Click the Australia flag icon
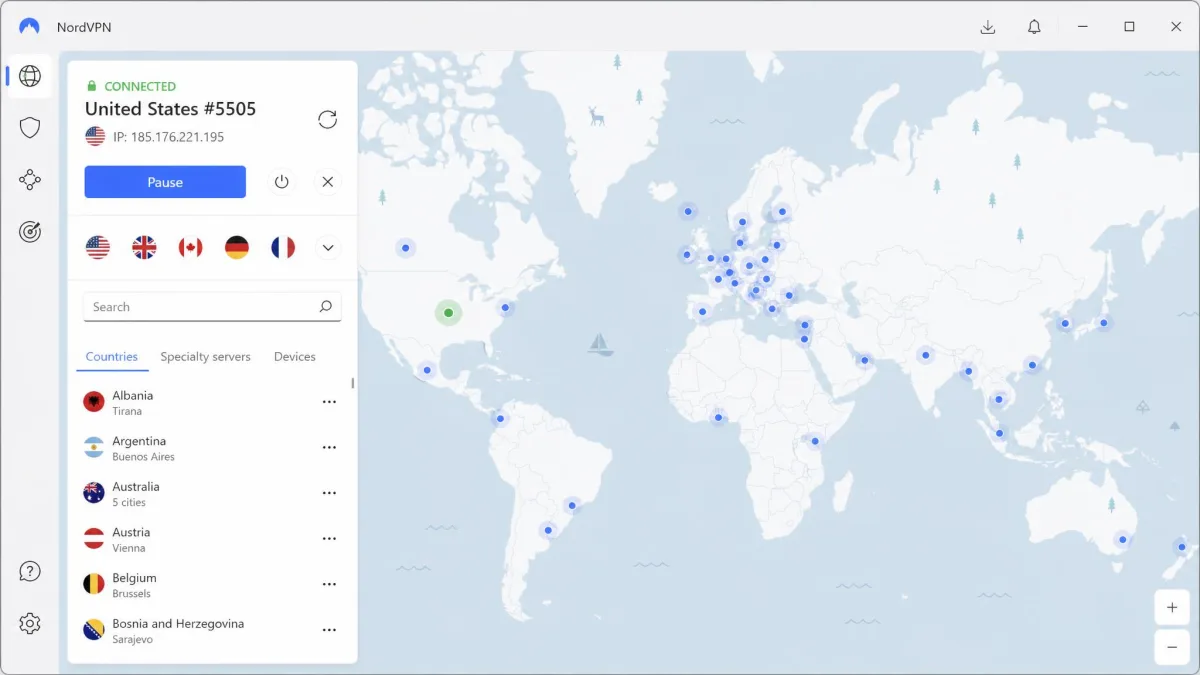Screen dimensions: 1200x675 tap(94, 493)
